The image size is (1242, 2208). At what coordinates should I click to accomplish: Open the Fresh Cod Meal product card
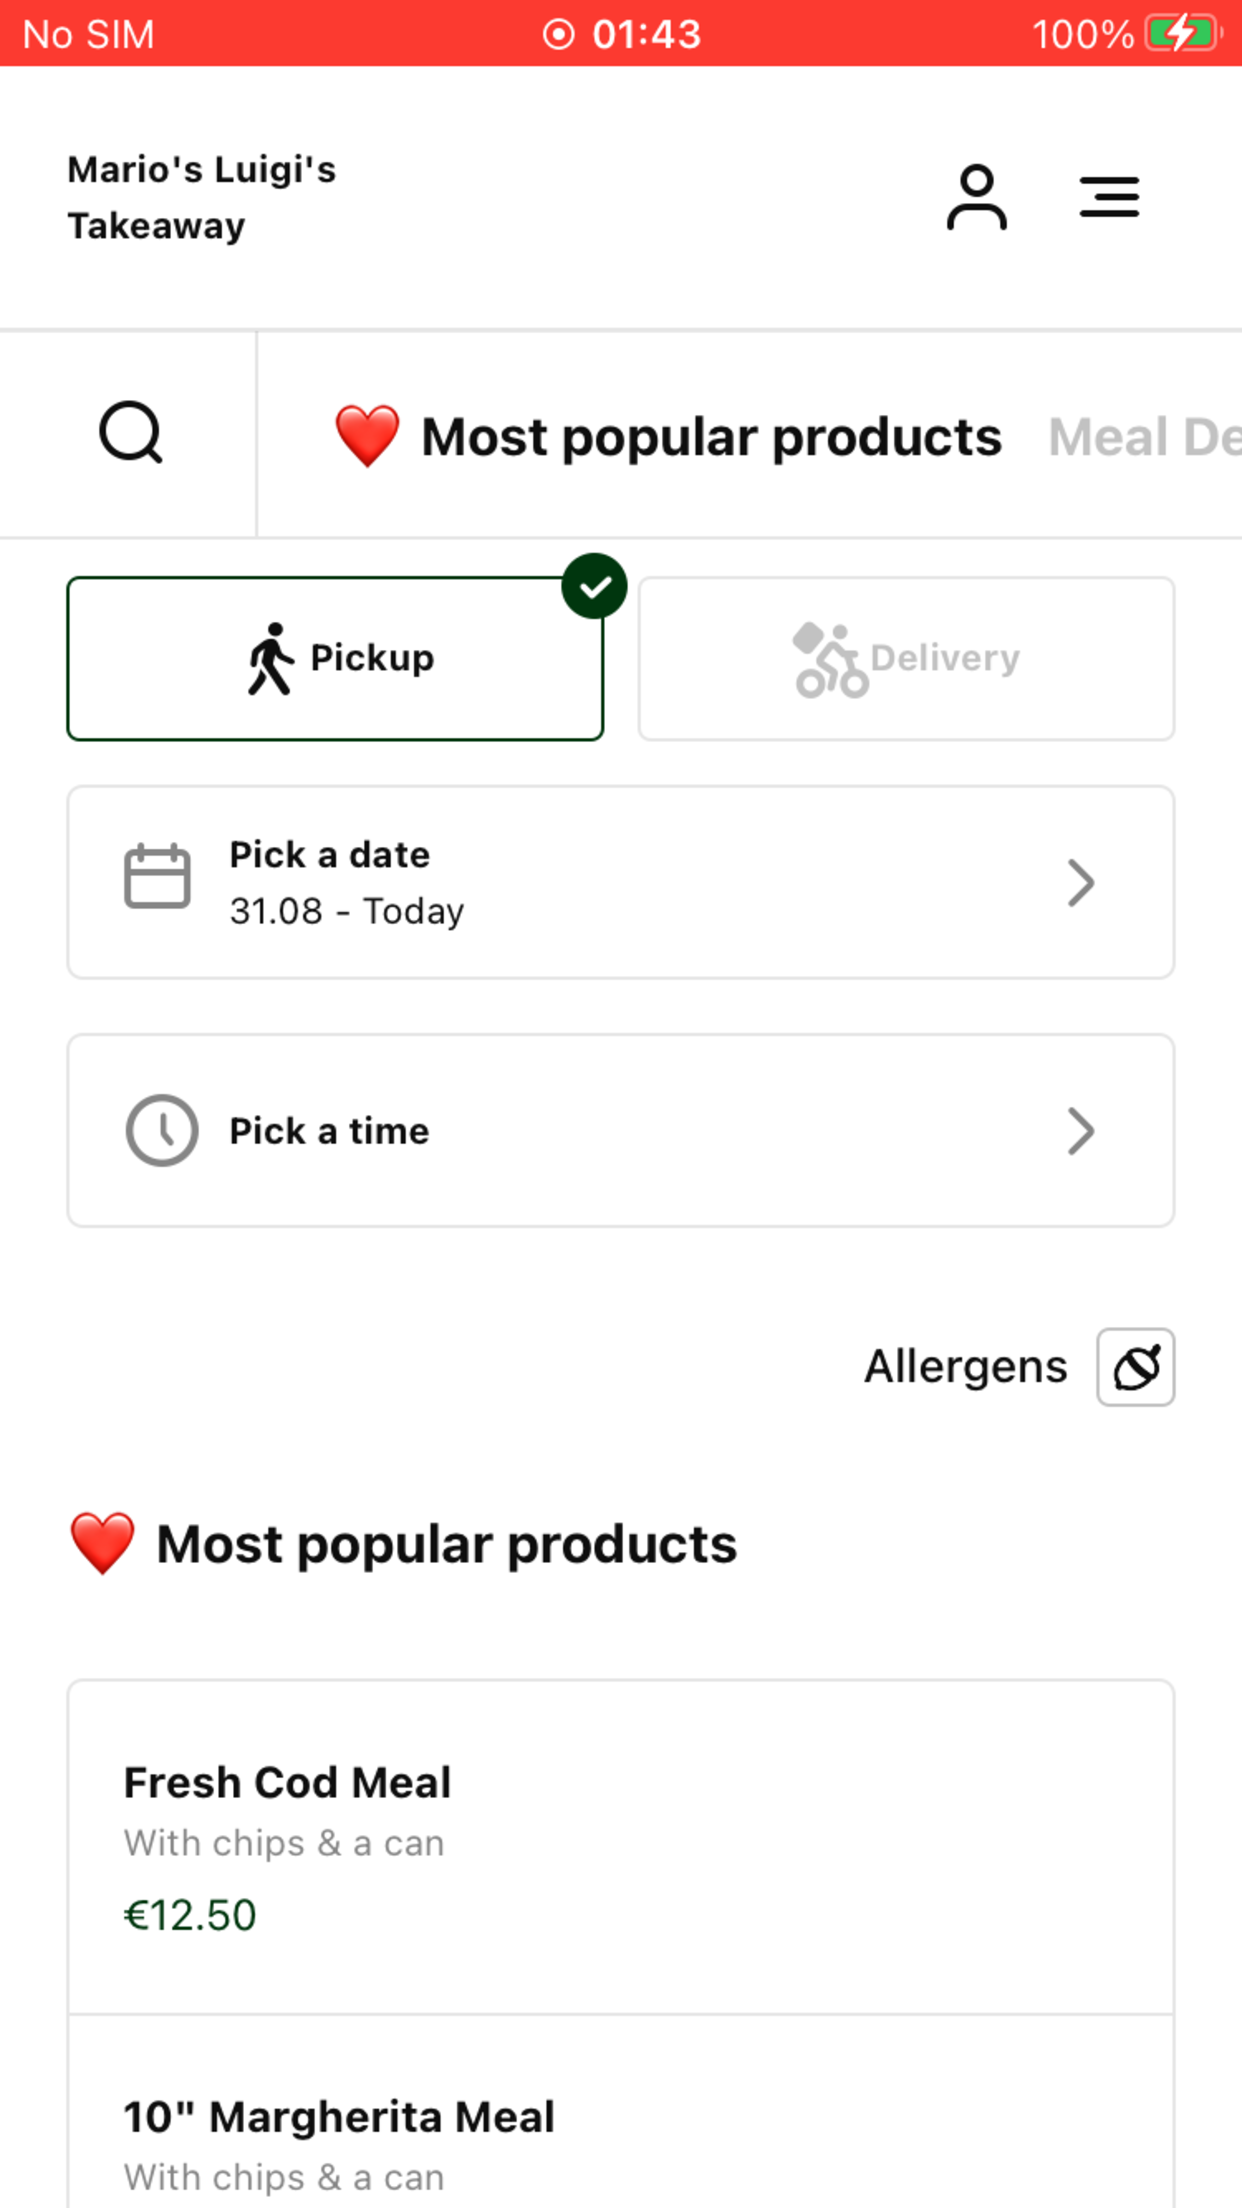(621, 1847)
